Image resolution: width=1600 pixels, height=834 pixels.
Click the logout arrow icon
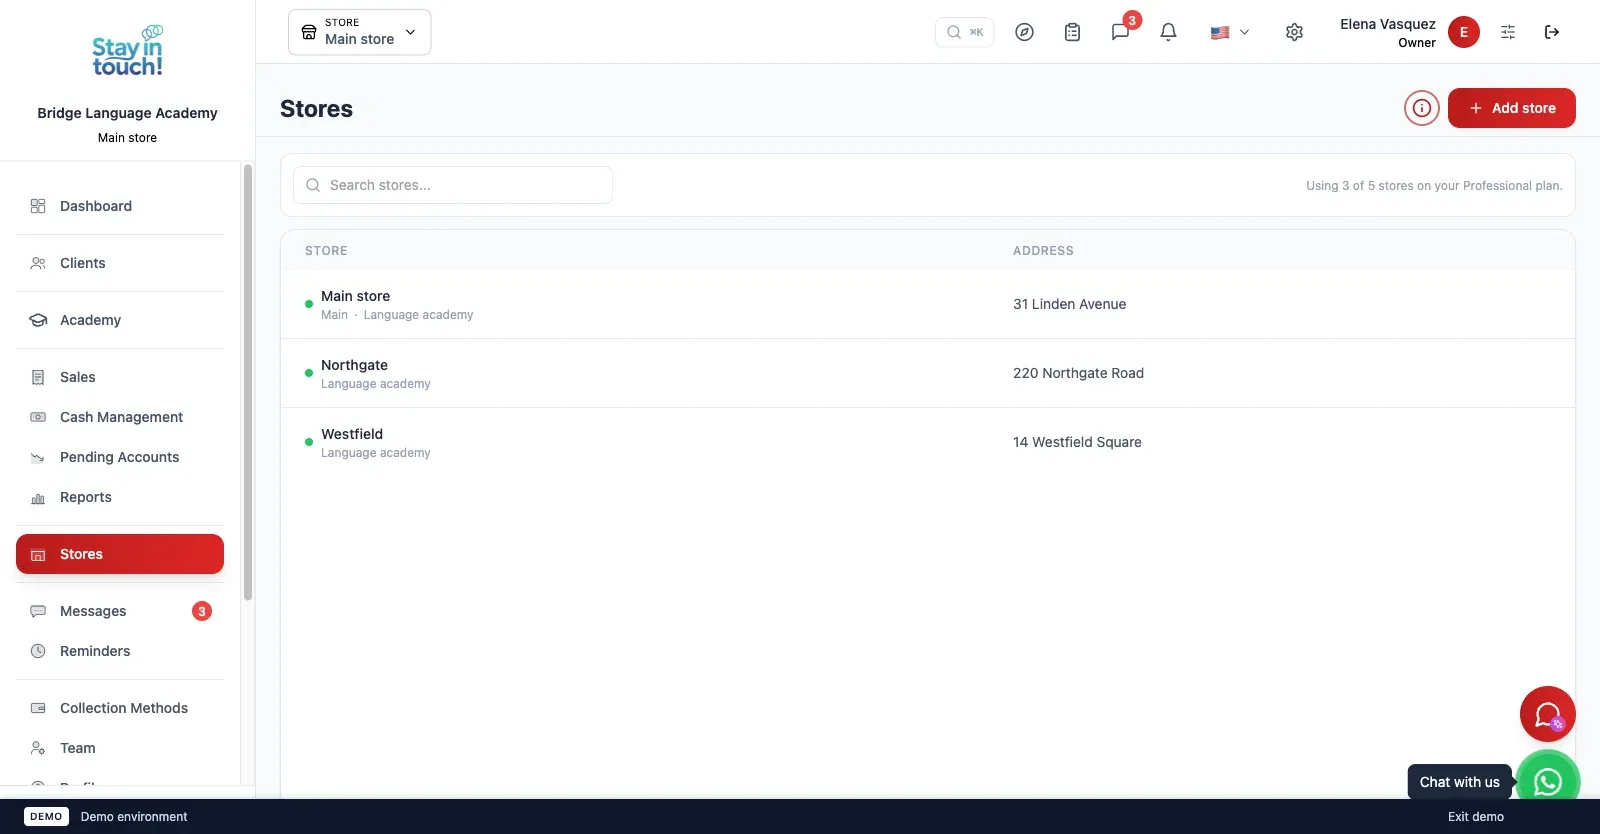(1552, 32)
